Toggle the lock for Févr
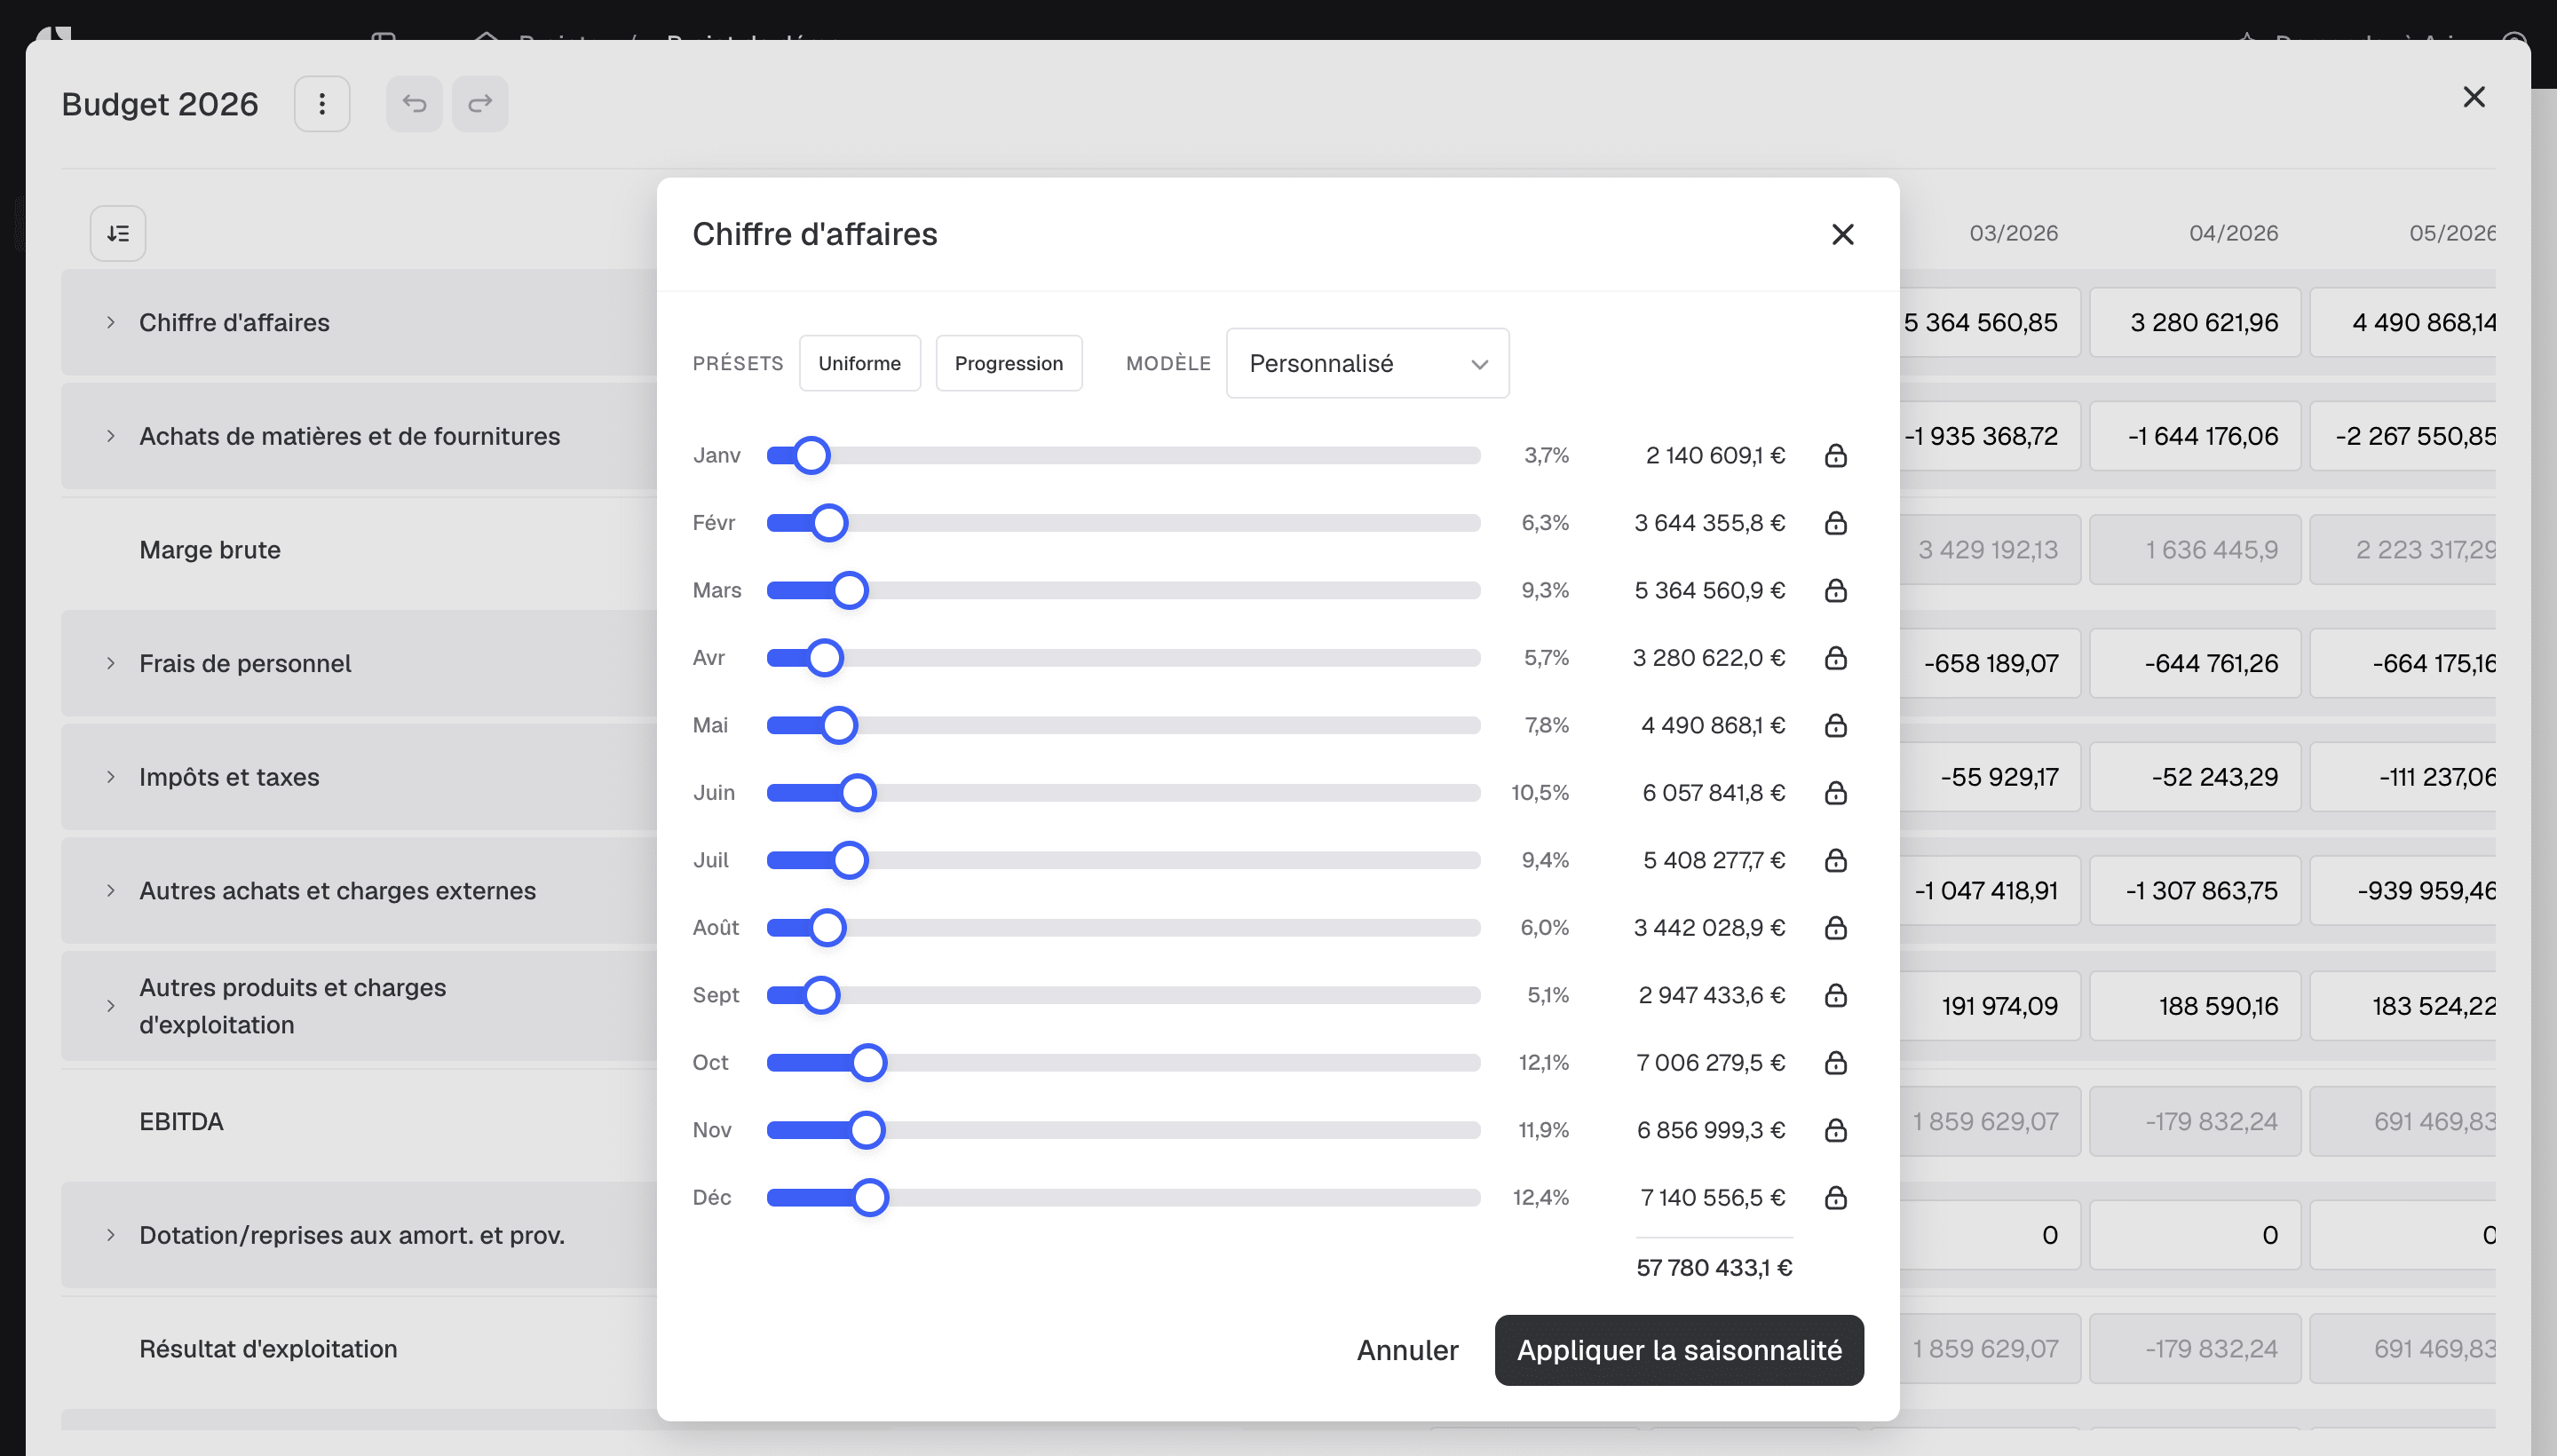 (1835, 523)
